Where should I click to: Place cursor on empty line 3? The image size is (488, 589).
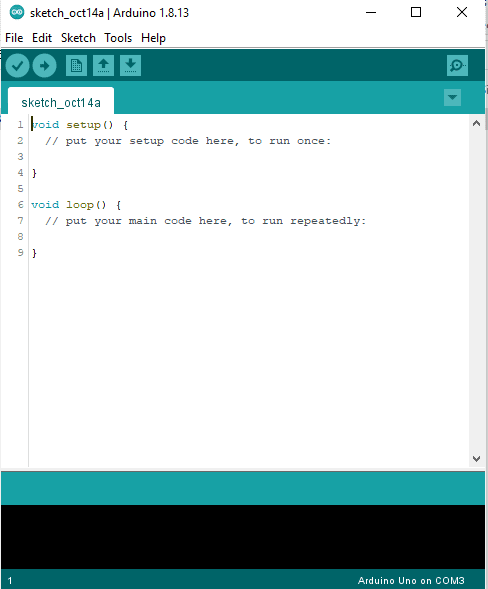coord(248,157)
